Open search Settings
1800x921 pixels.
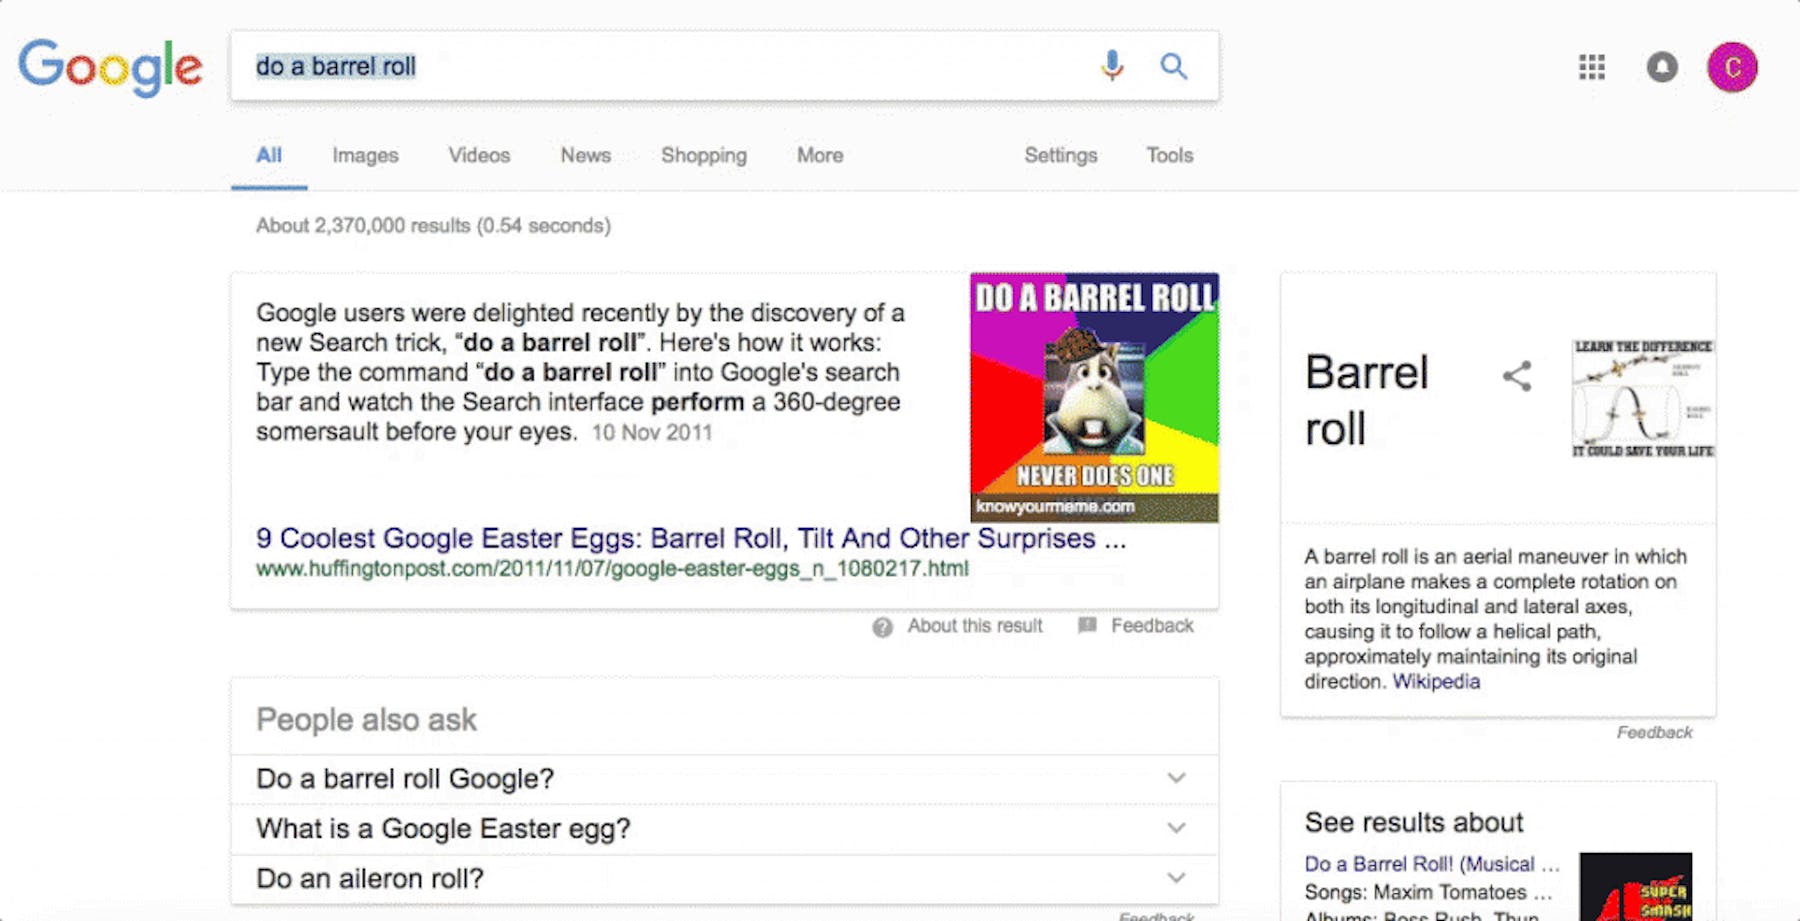[1060, 155]
